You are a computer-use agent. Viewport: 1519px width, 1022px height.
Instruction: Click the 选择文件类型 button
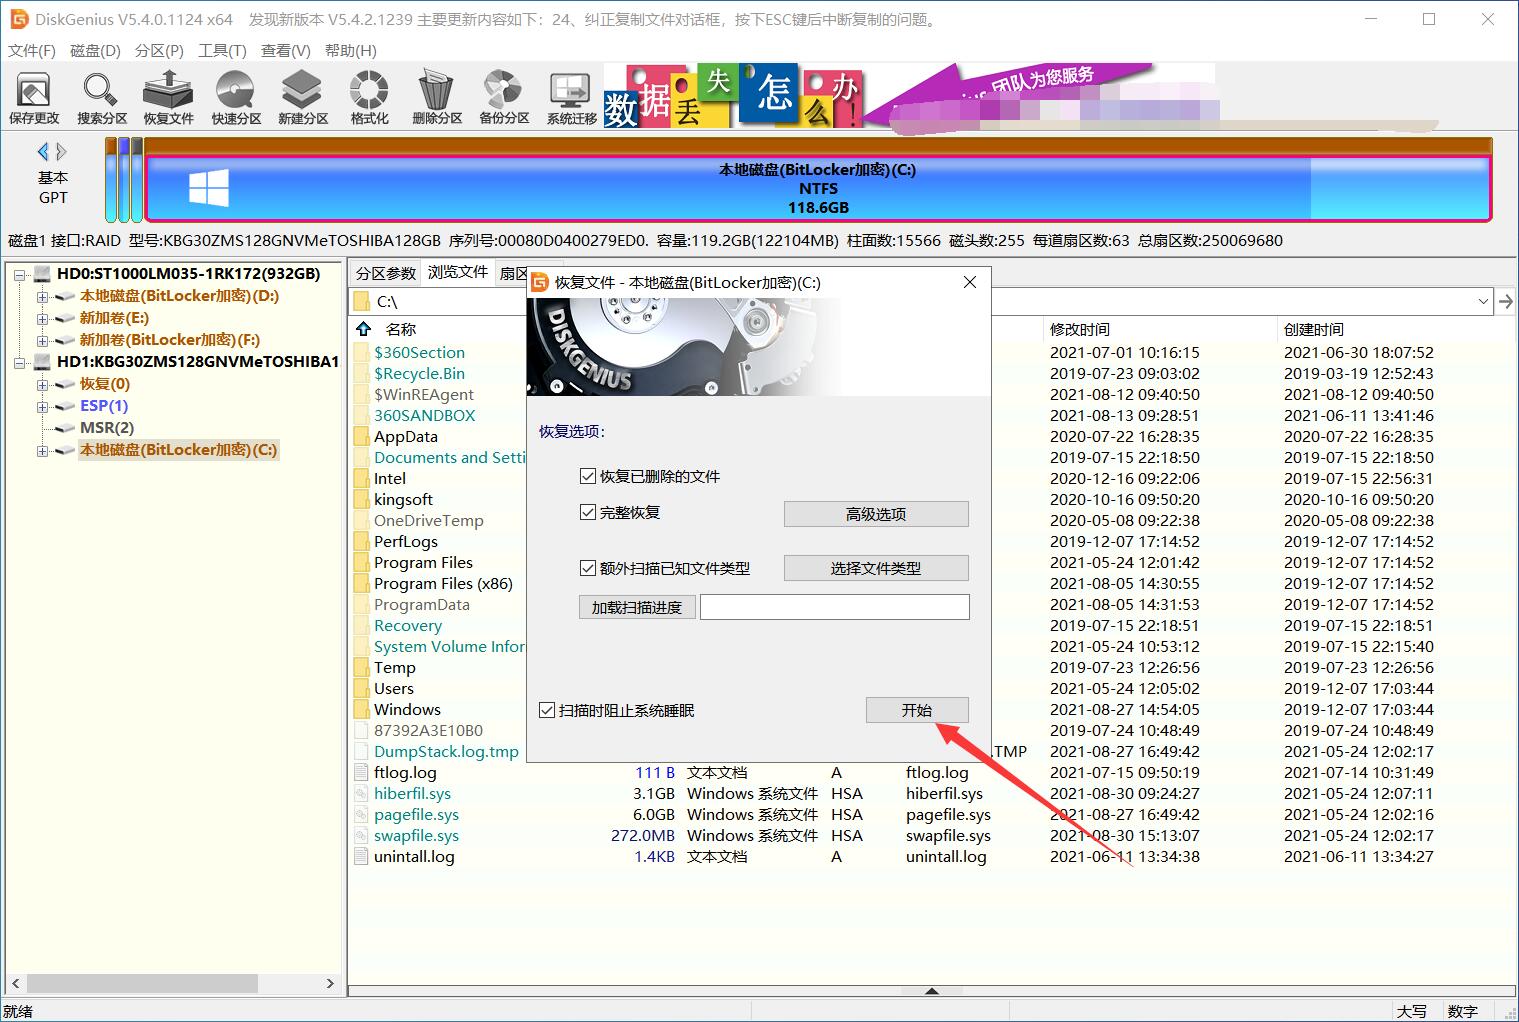tap(876, 568)
